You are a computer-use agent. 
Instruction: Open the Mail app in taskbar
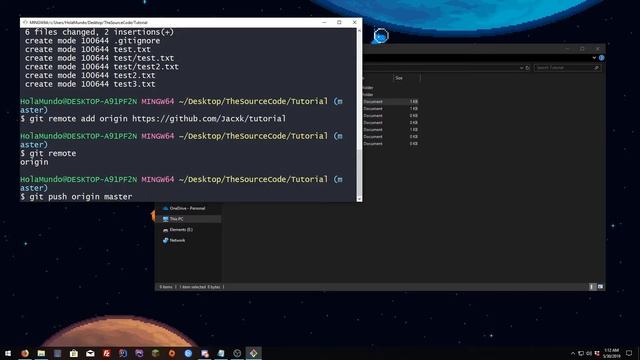pos(90,353)
